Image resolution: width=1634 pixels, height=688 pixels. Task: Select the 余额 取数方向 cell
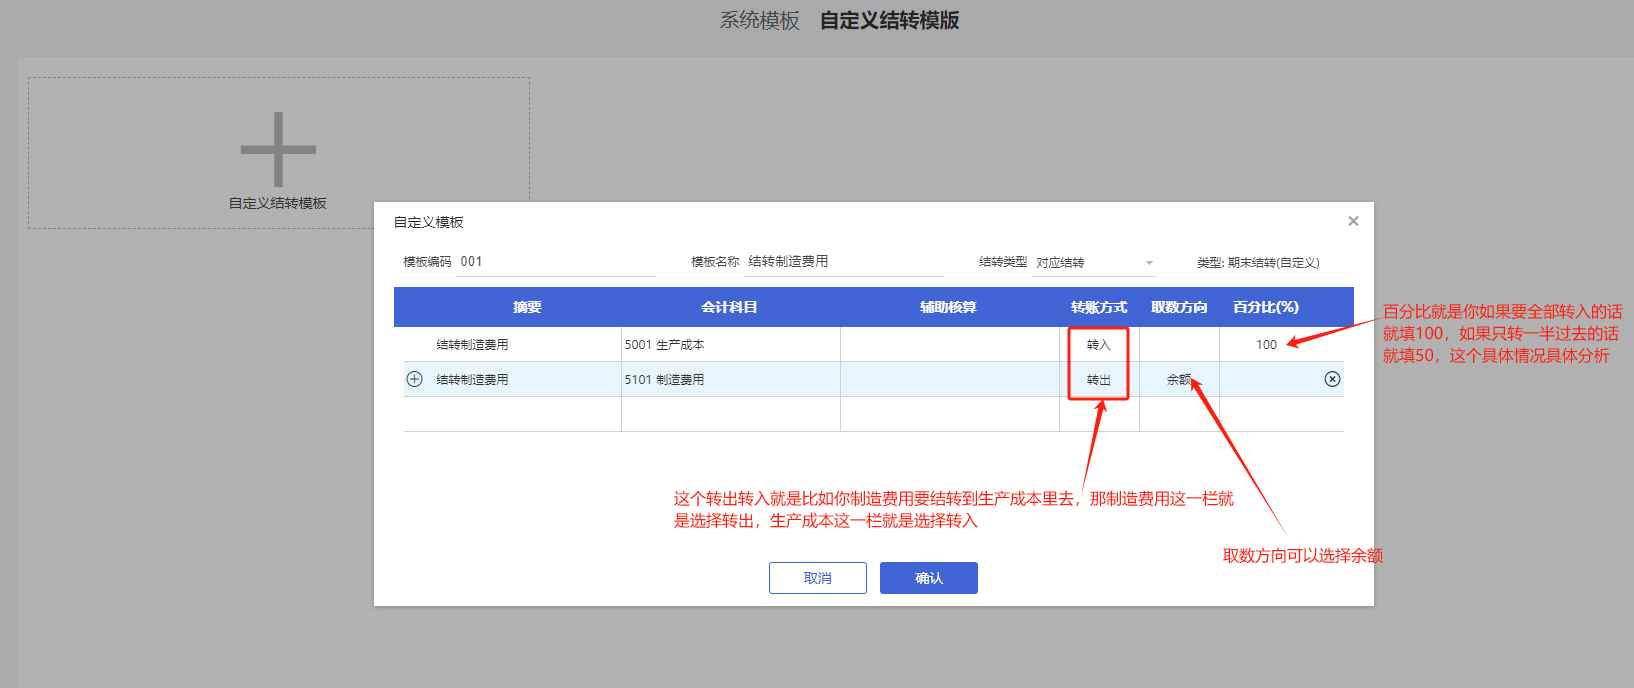tap(1179, 379)
